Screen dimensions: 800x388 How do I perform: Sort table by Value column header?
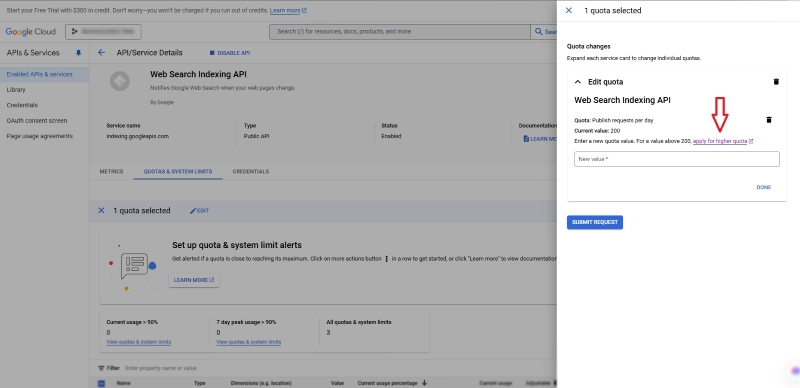(x=337, y=383)
